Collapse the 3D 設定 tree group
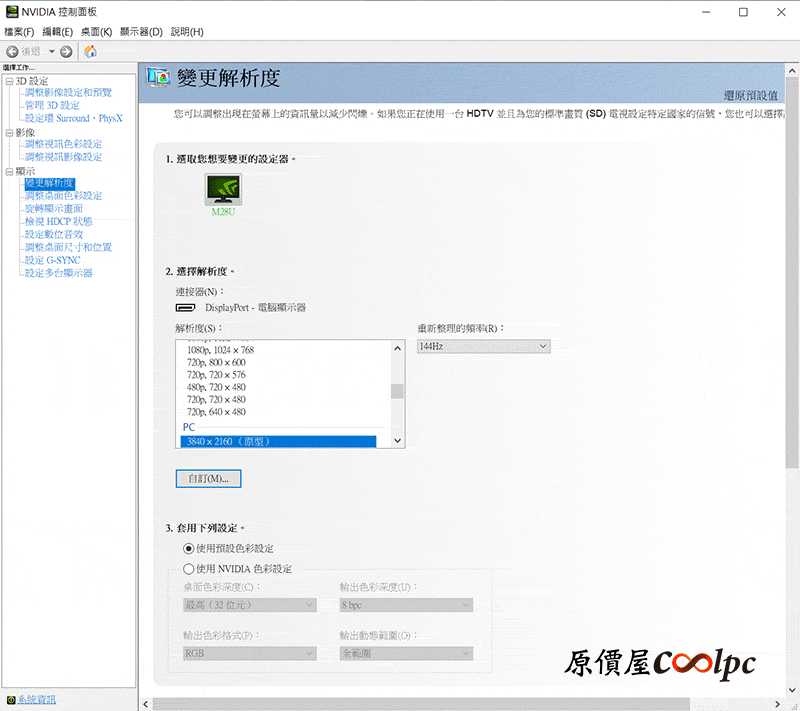 click(9, 81)
